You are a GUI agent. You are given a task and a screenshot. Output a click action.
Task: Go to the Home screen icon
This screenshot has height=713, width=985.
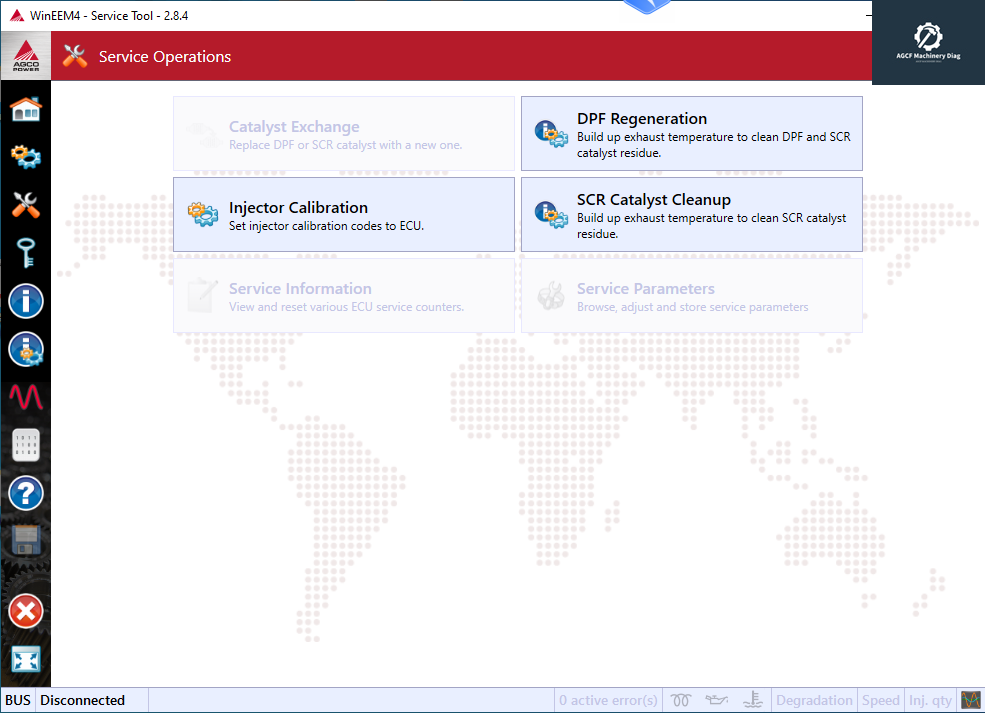coord(26,109)
